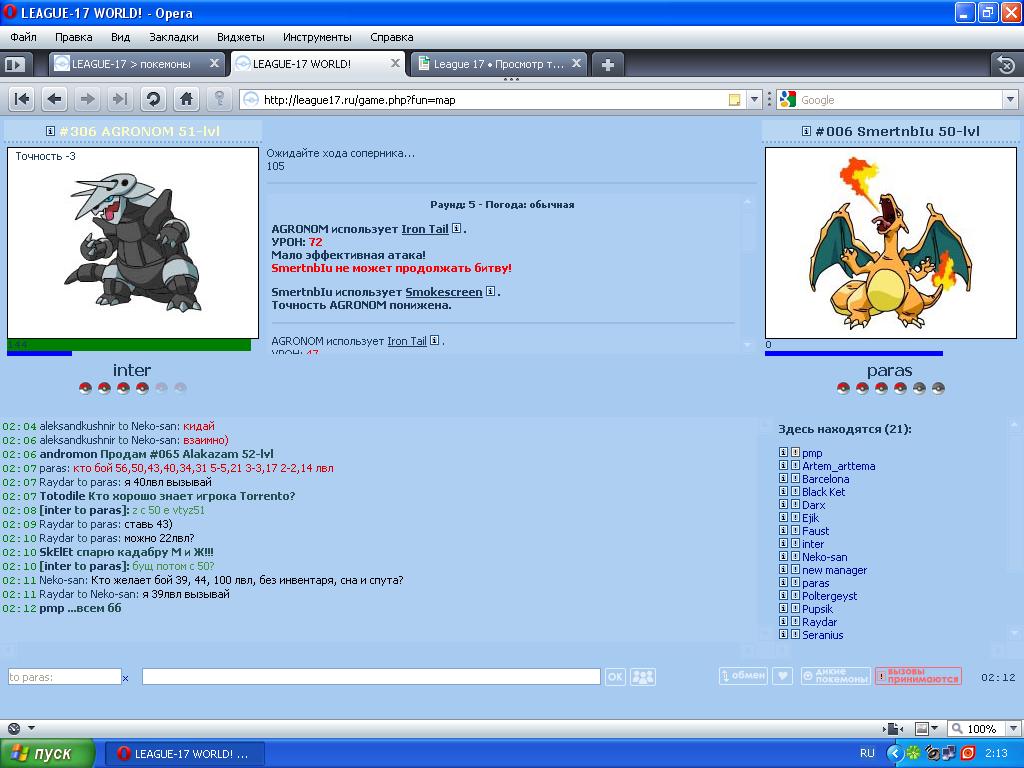Open the Справка menu
This screenshot has height=768, width=1024.
point(391,37)
